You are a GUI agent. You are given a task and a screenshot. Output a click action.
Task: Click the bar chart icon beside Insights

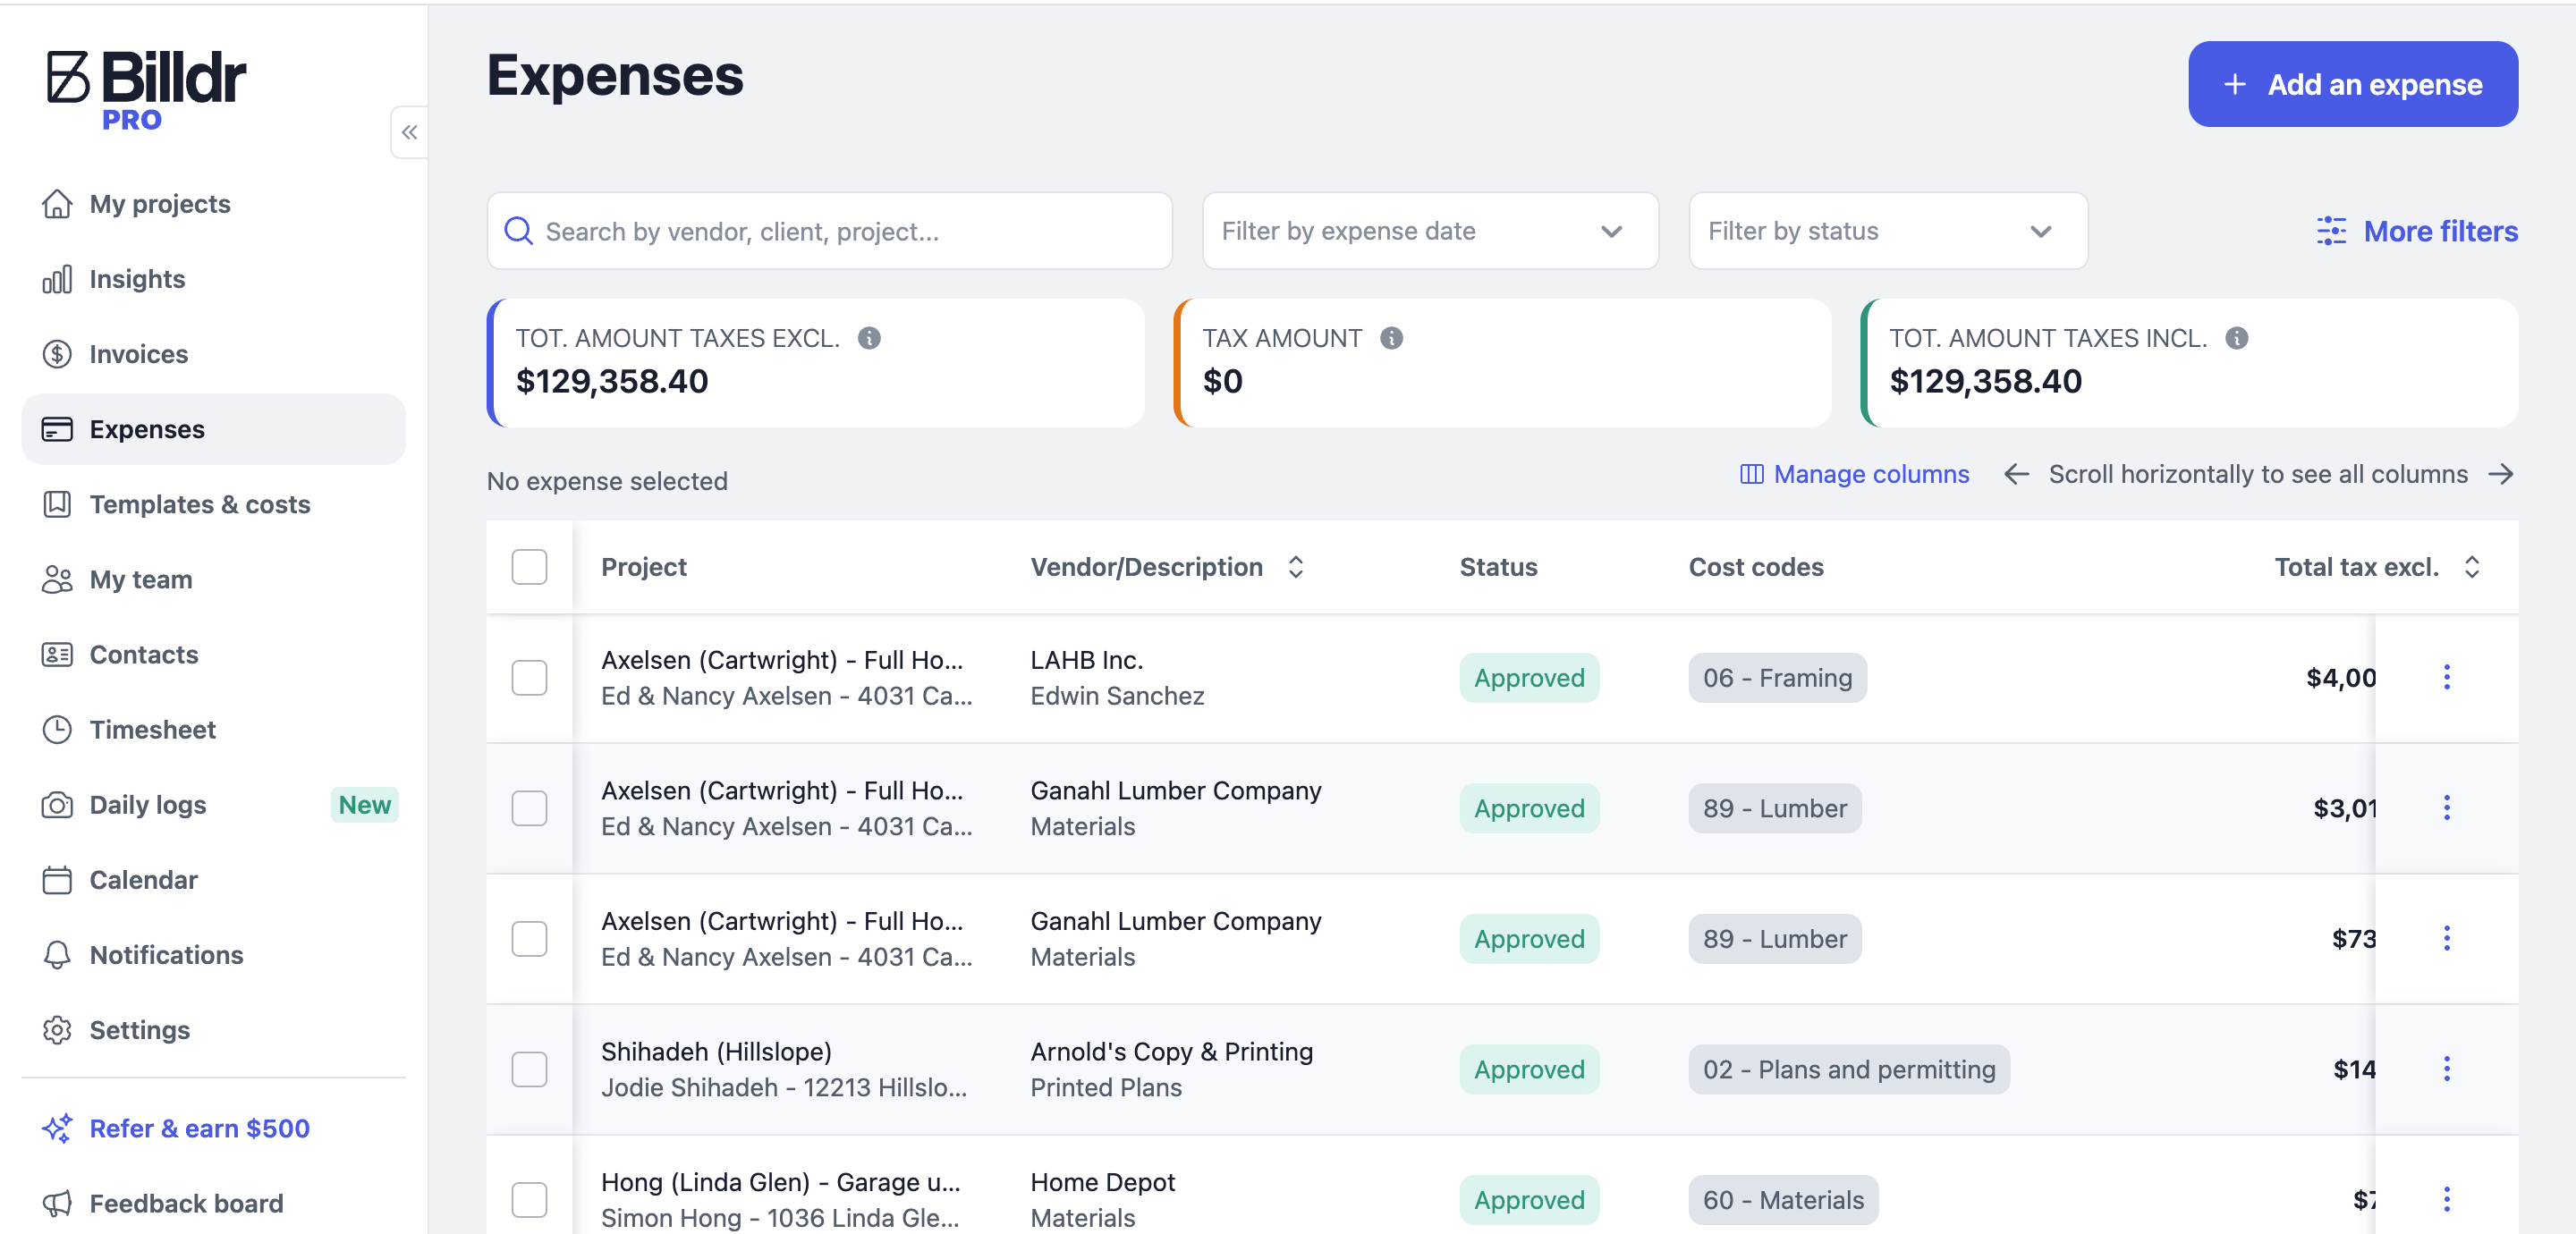coord(57,279)
